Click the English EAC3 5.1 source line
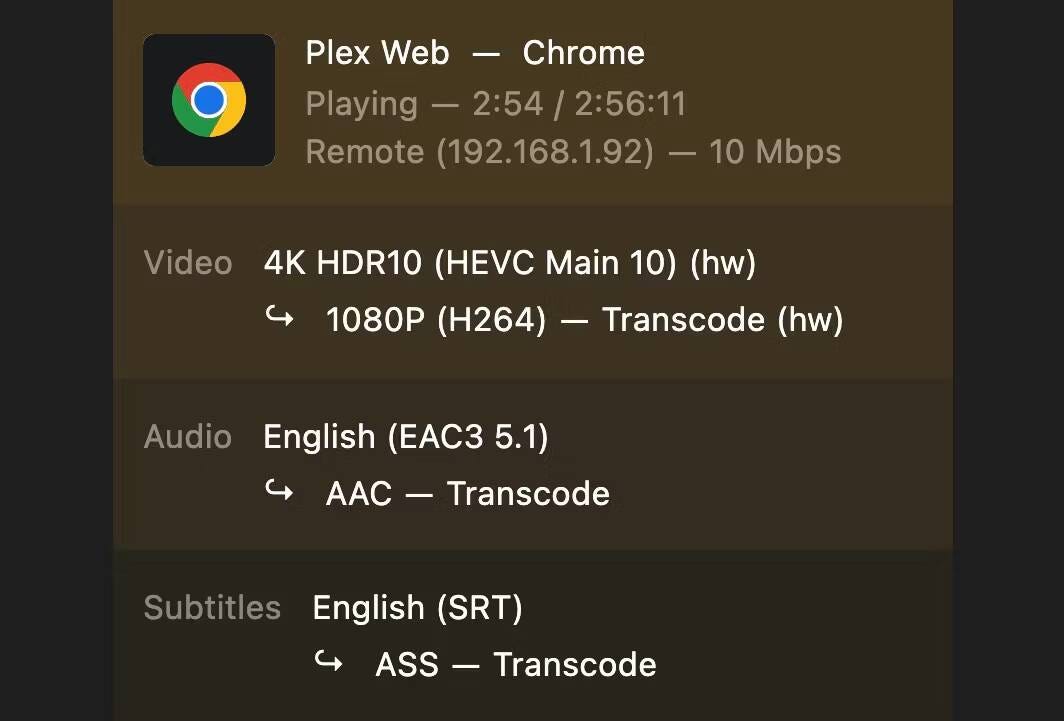Image resolution: width=1064 pixels, height=721 pixels. coord(405,437)
